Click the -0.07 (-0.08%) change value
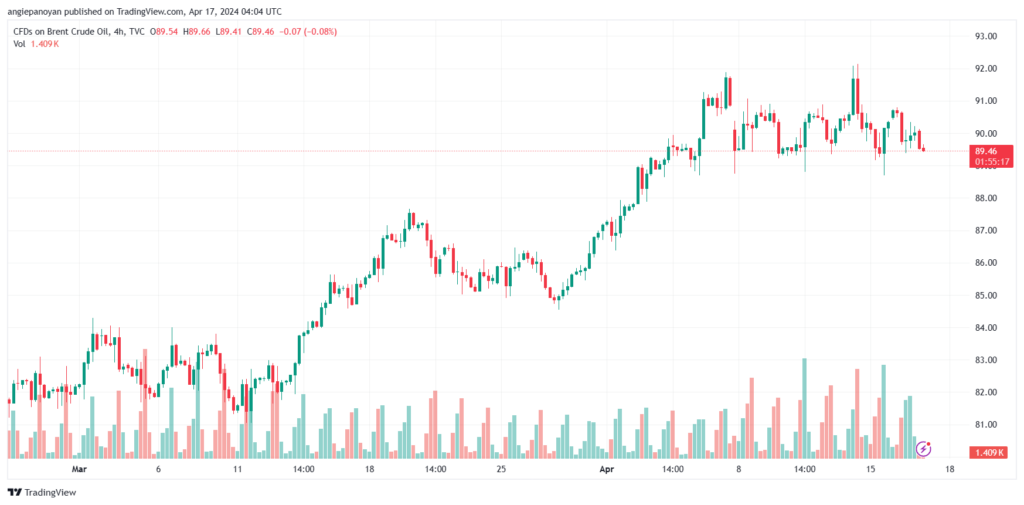 click(x=307, y=31)
